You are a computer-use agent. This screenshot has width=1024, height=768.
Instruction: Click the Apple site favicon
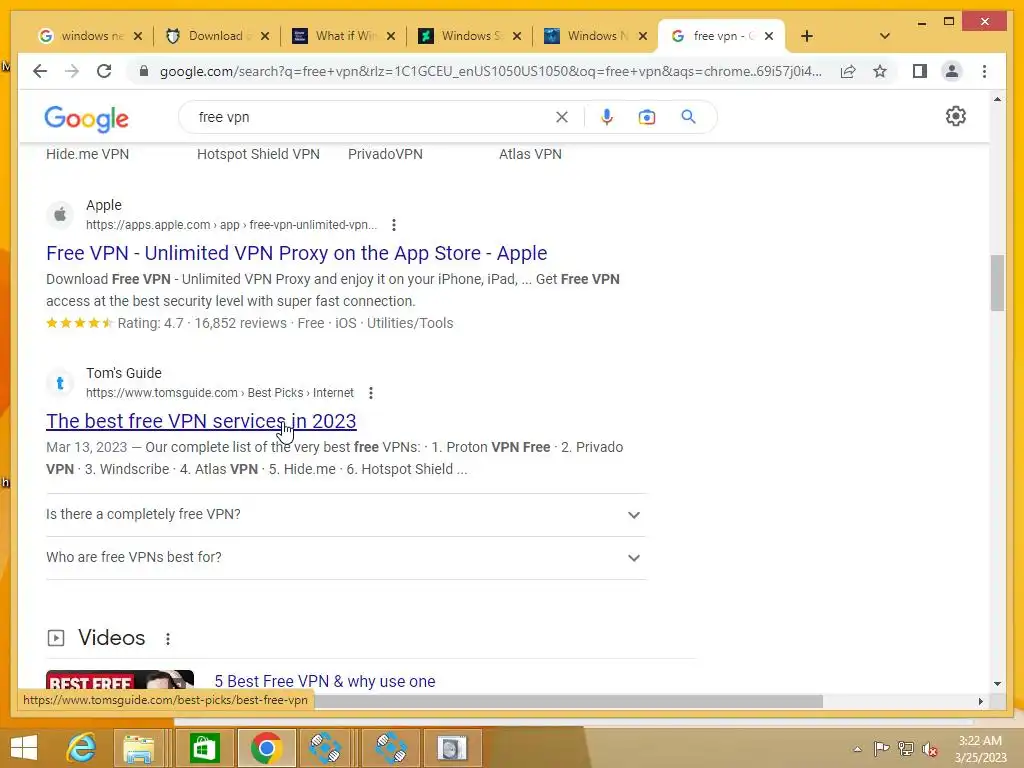(60, 214)
